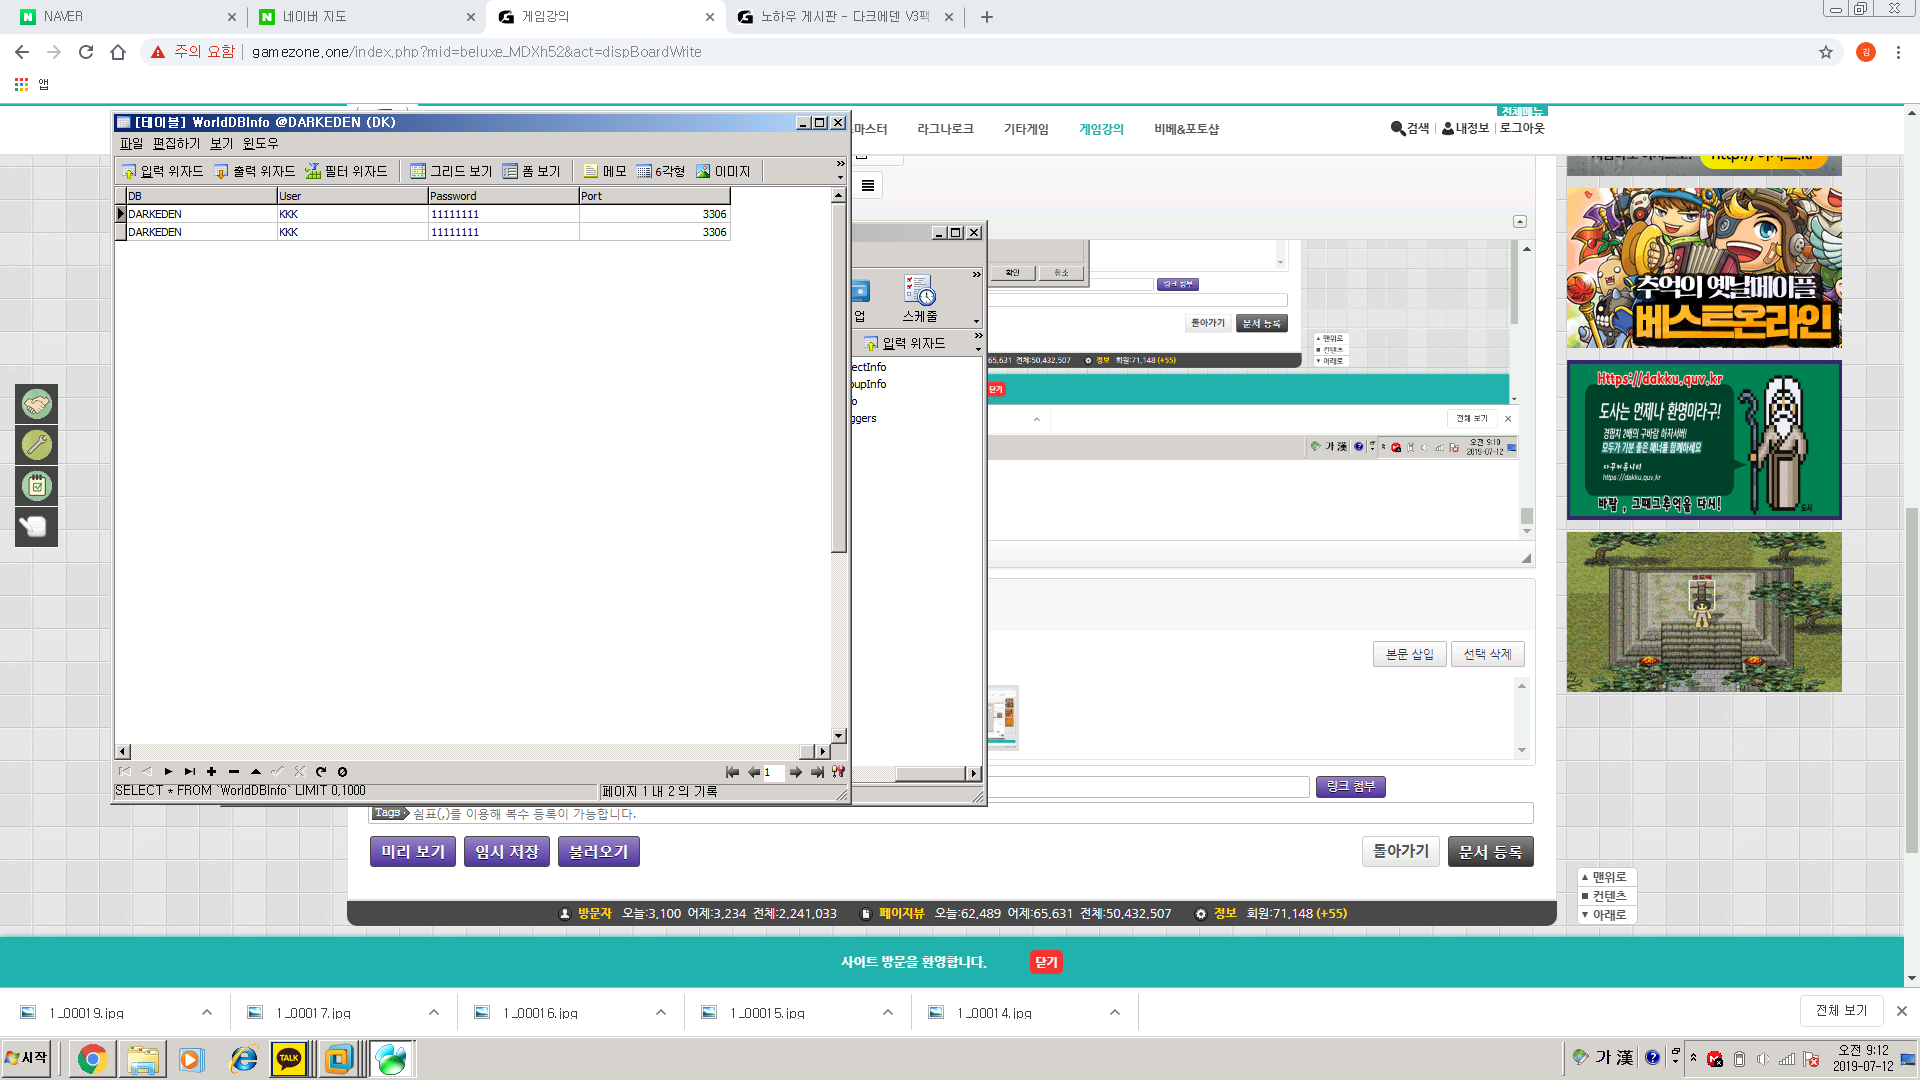The height and width of the screenshot is (1080, 1920).
Task: Switch to the 노하우 게시판 browser tab
Action: pyautogui.click(x=843, y=17)
